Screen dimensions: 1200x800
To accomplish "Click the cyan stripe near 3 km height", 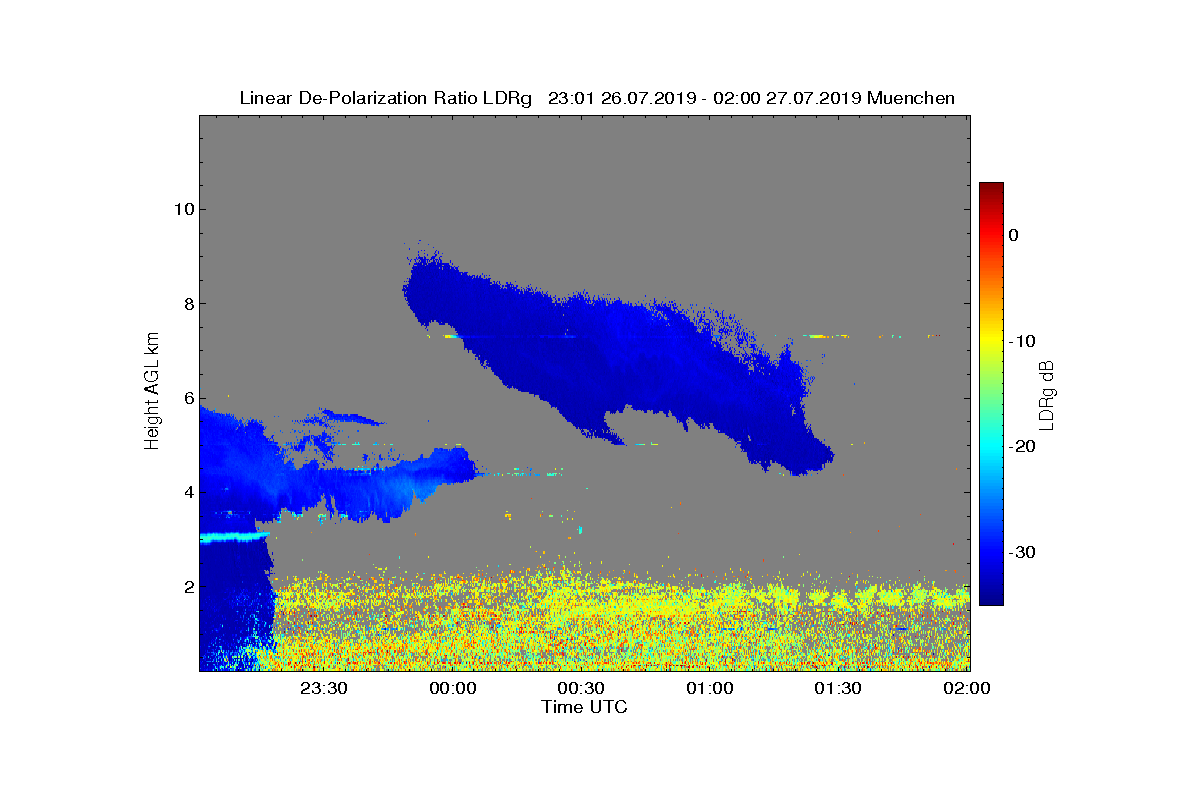I will pyautogui.click(x=234, y=537).
